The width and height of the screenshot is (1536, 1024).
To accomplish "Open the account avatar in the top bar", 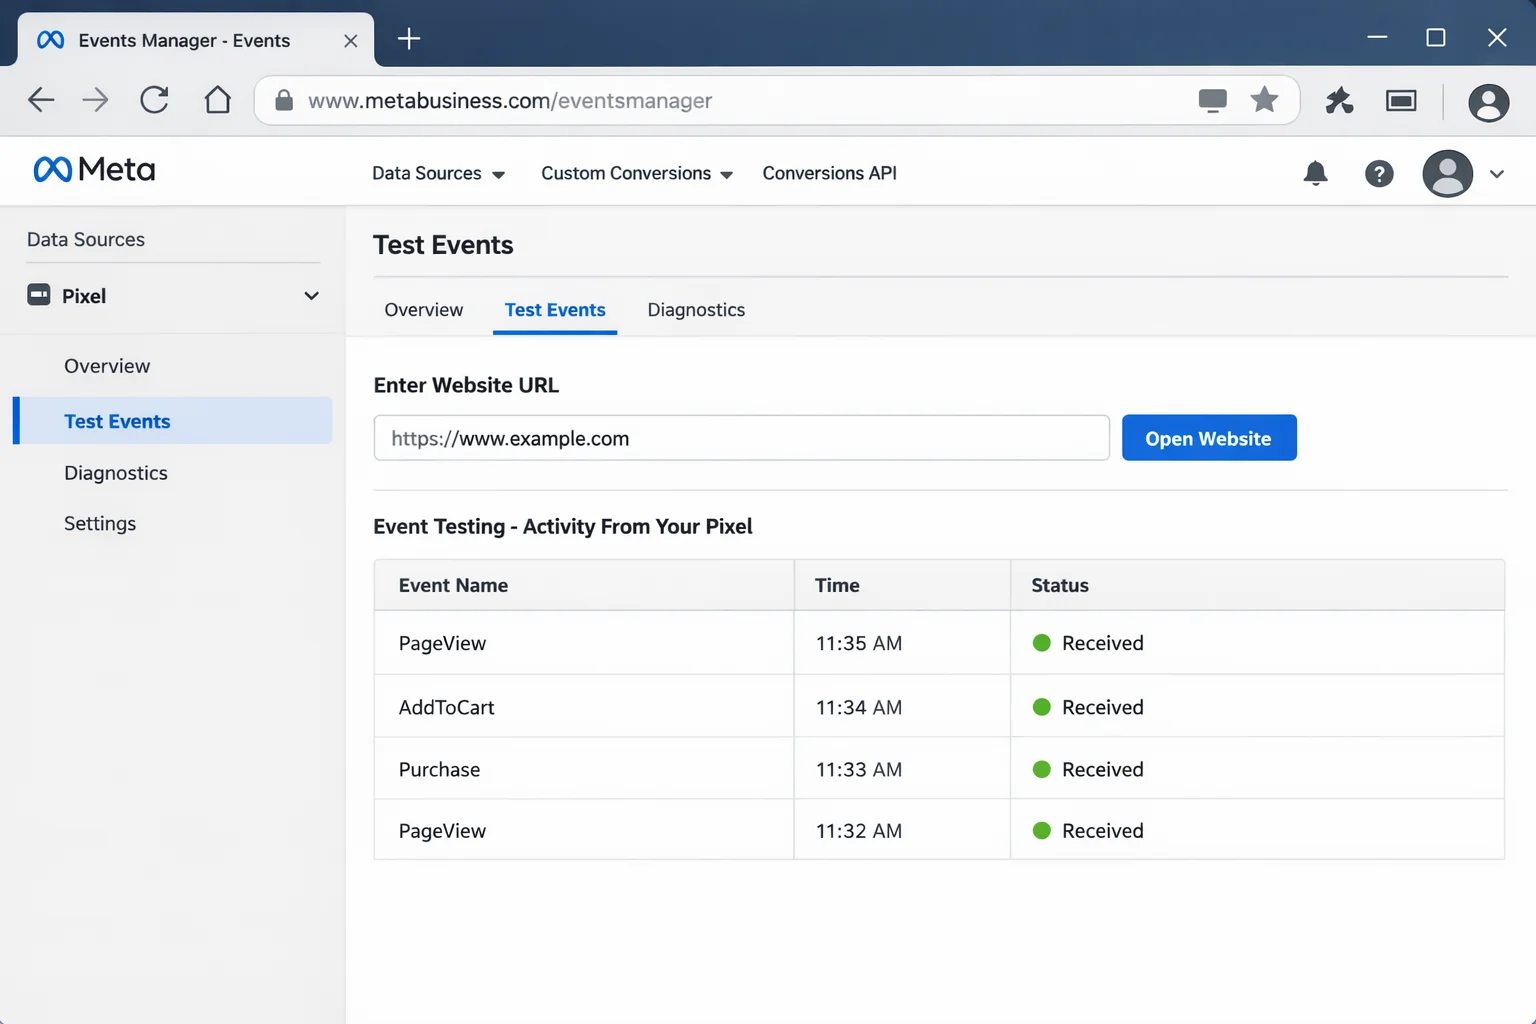I will click(1447, 173).
